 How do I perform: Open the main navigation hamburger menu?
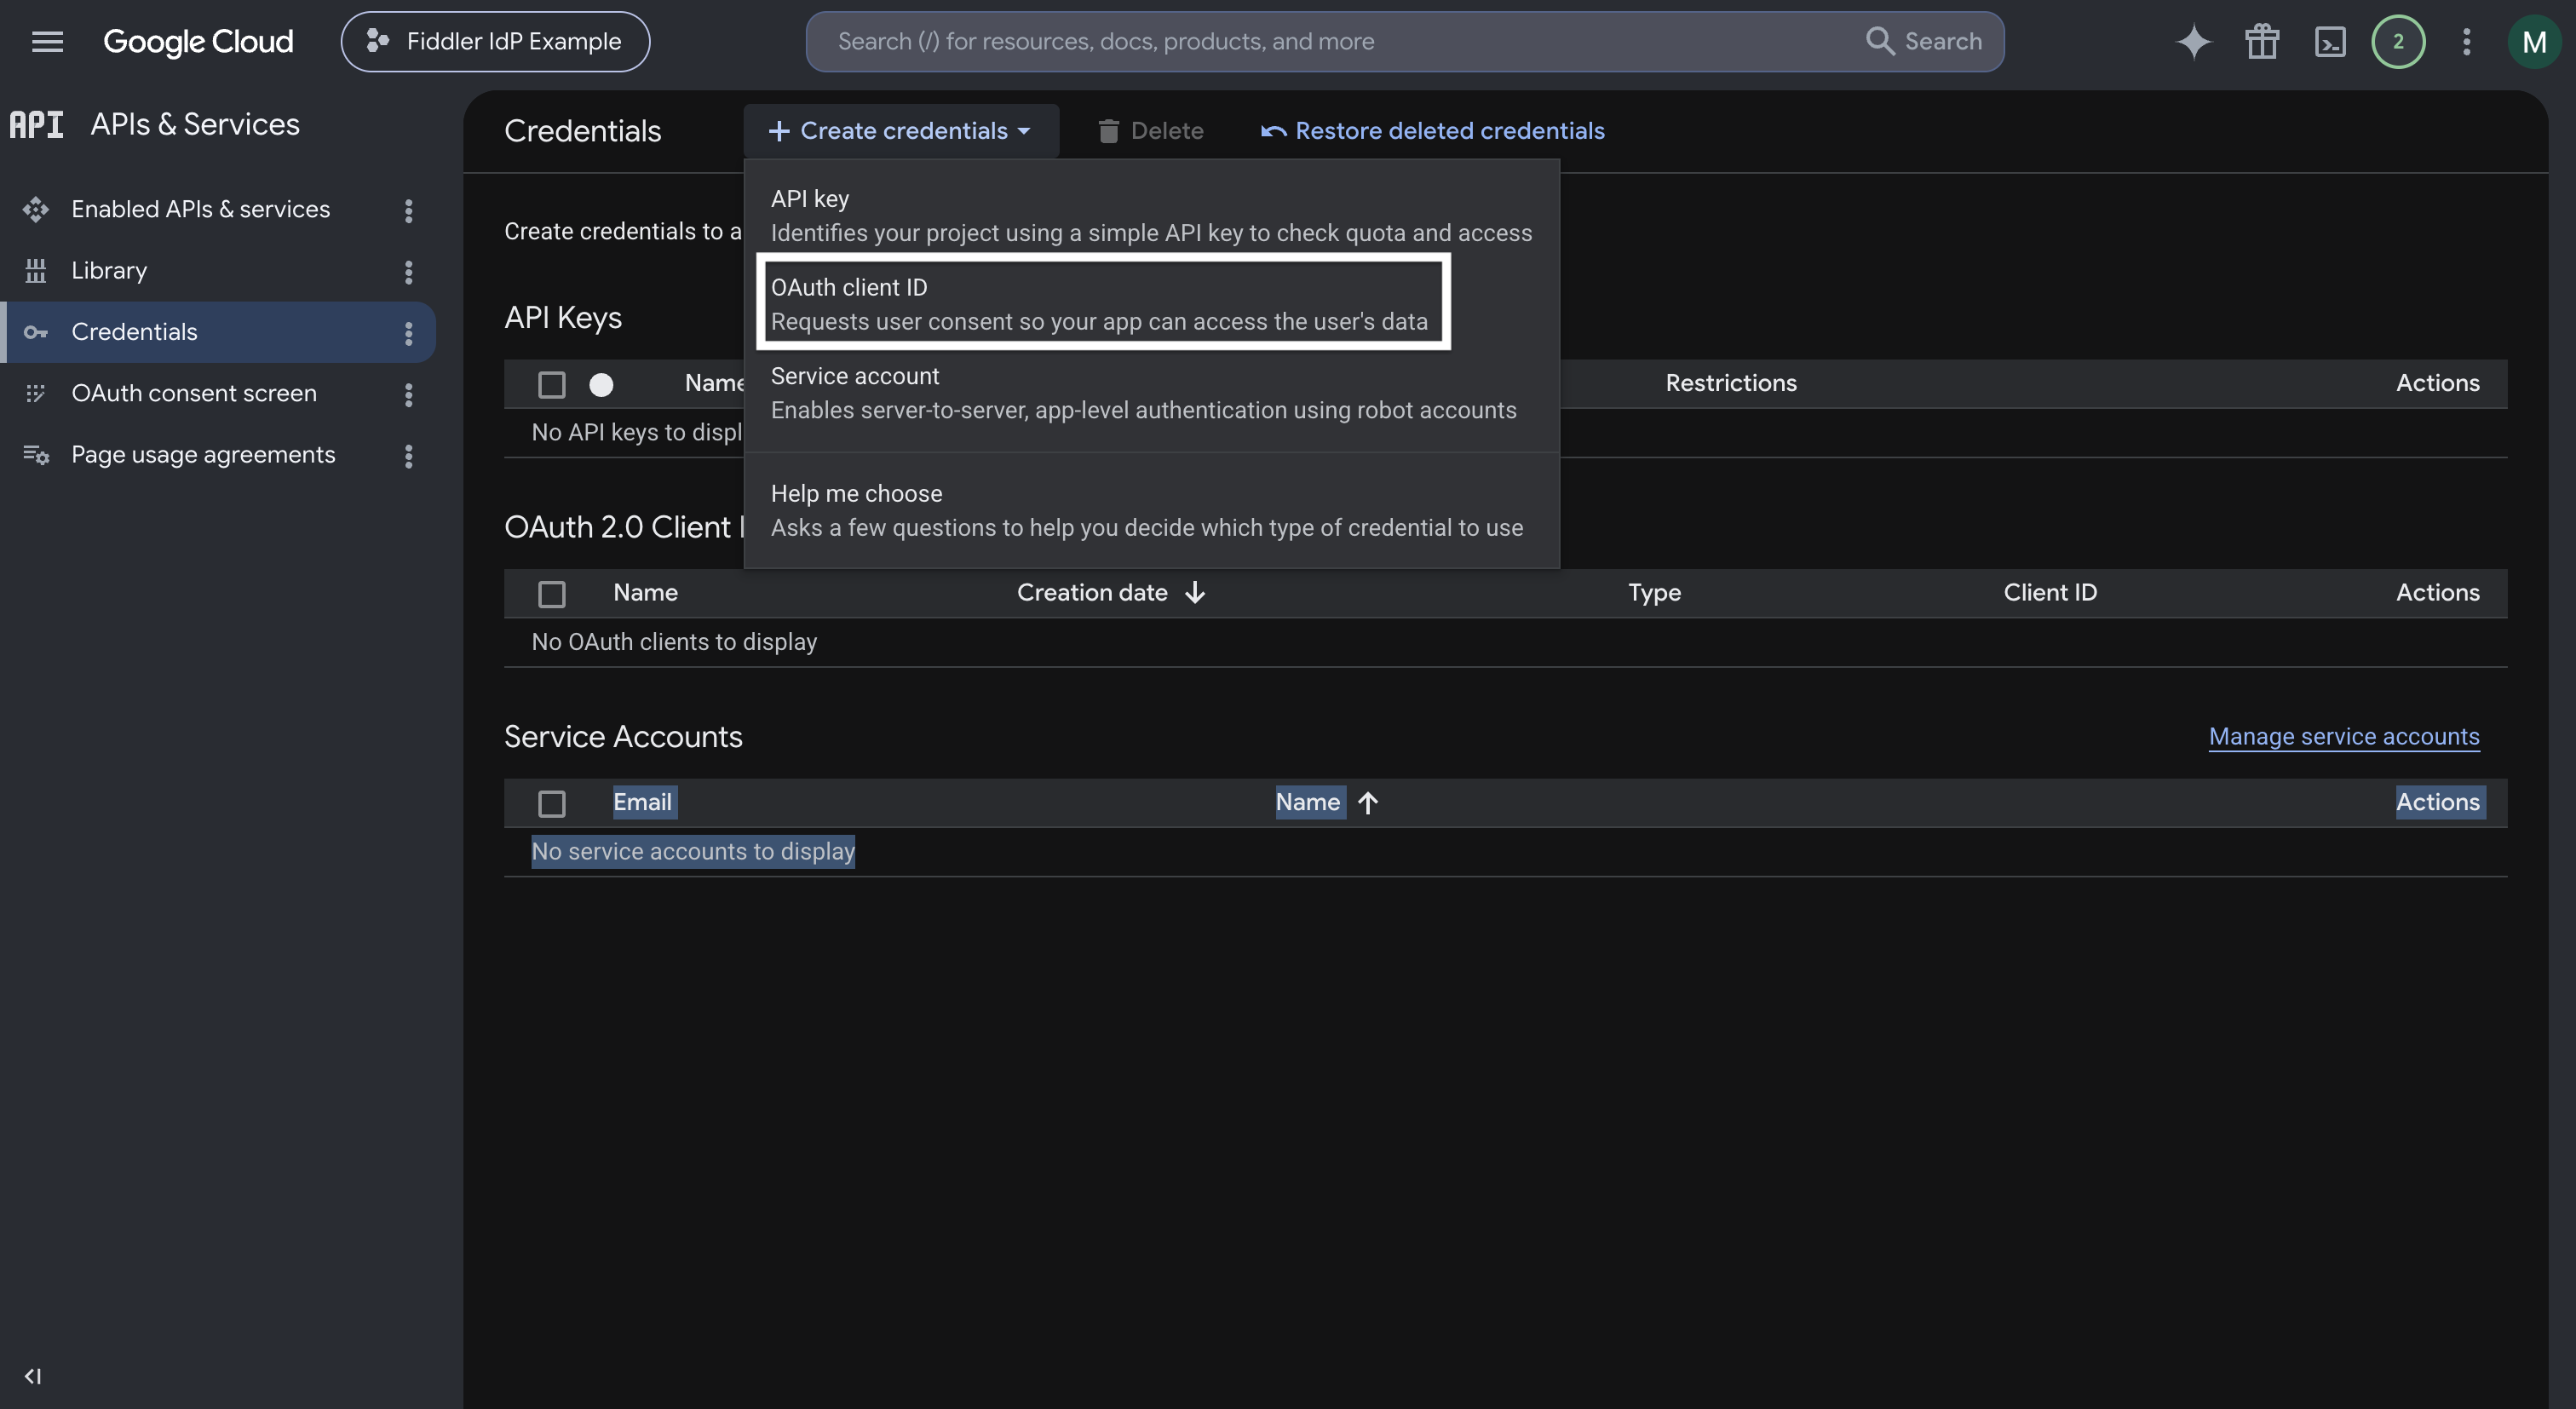click(47, 41)
